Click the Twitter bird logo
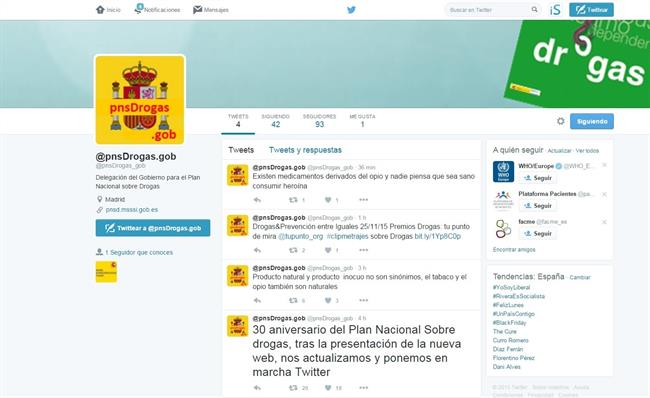This screenshot has height=398, width=650. pos(351,10)
